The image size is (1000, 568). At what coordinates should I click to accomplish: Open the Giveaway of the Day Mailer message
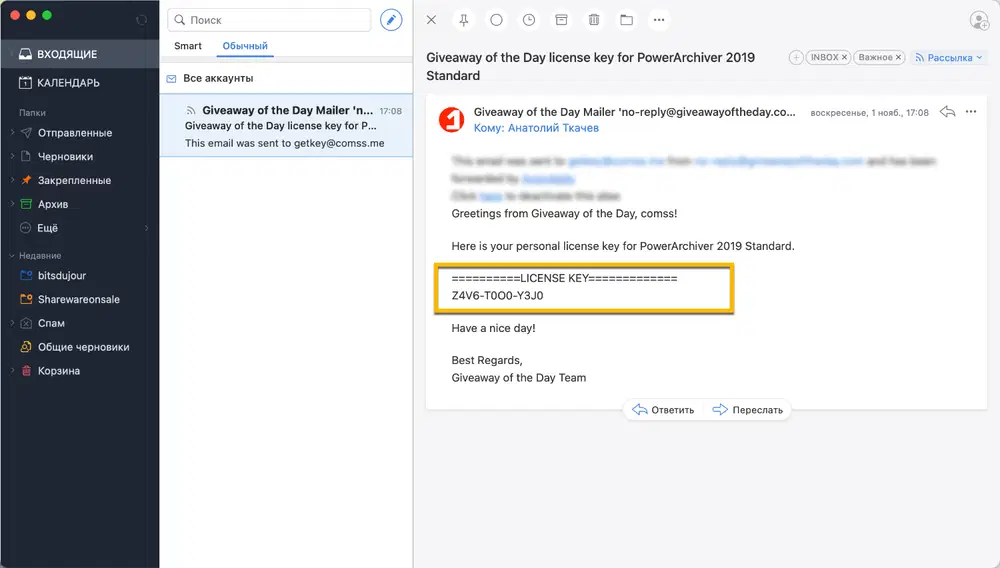(x=286, y=126)
